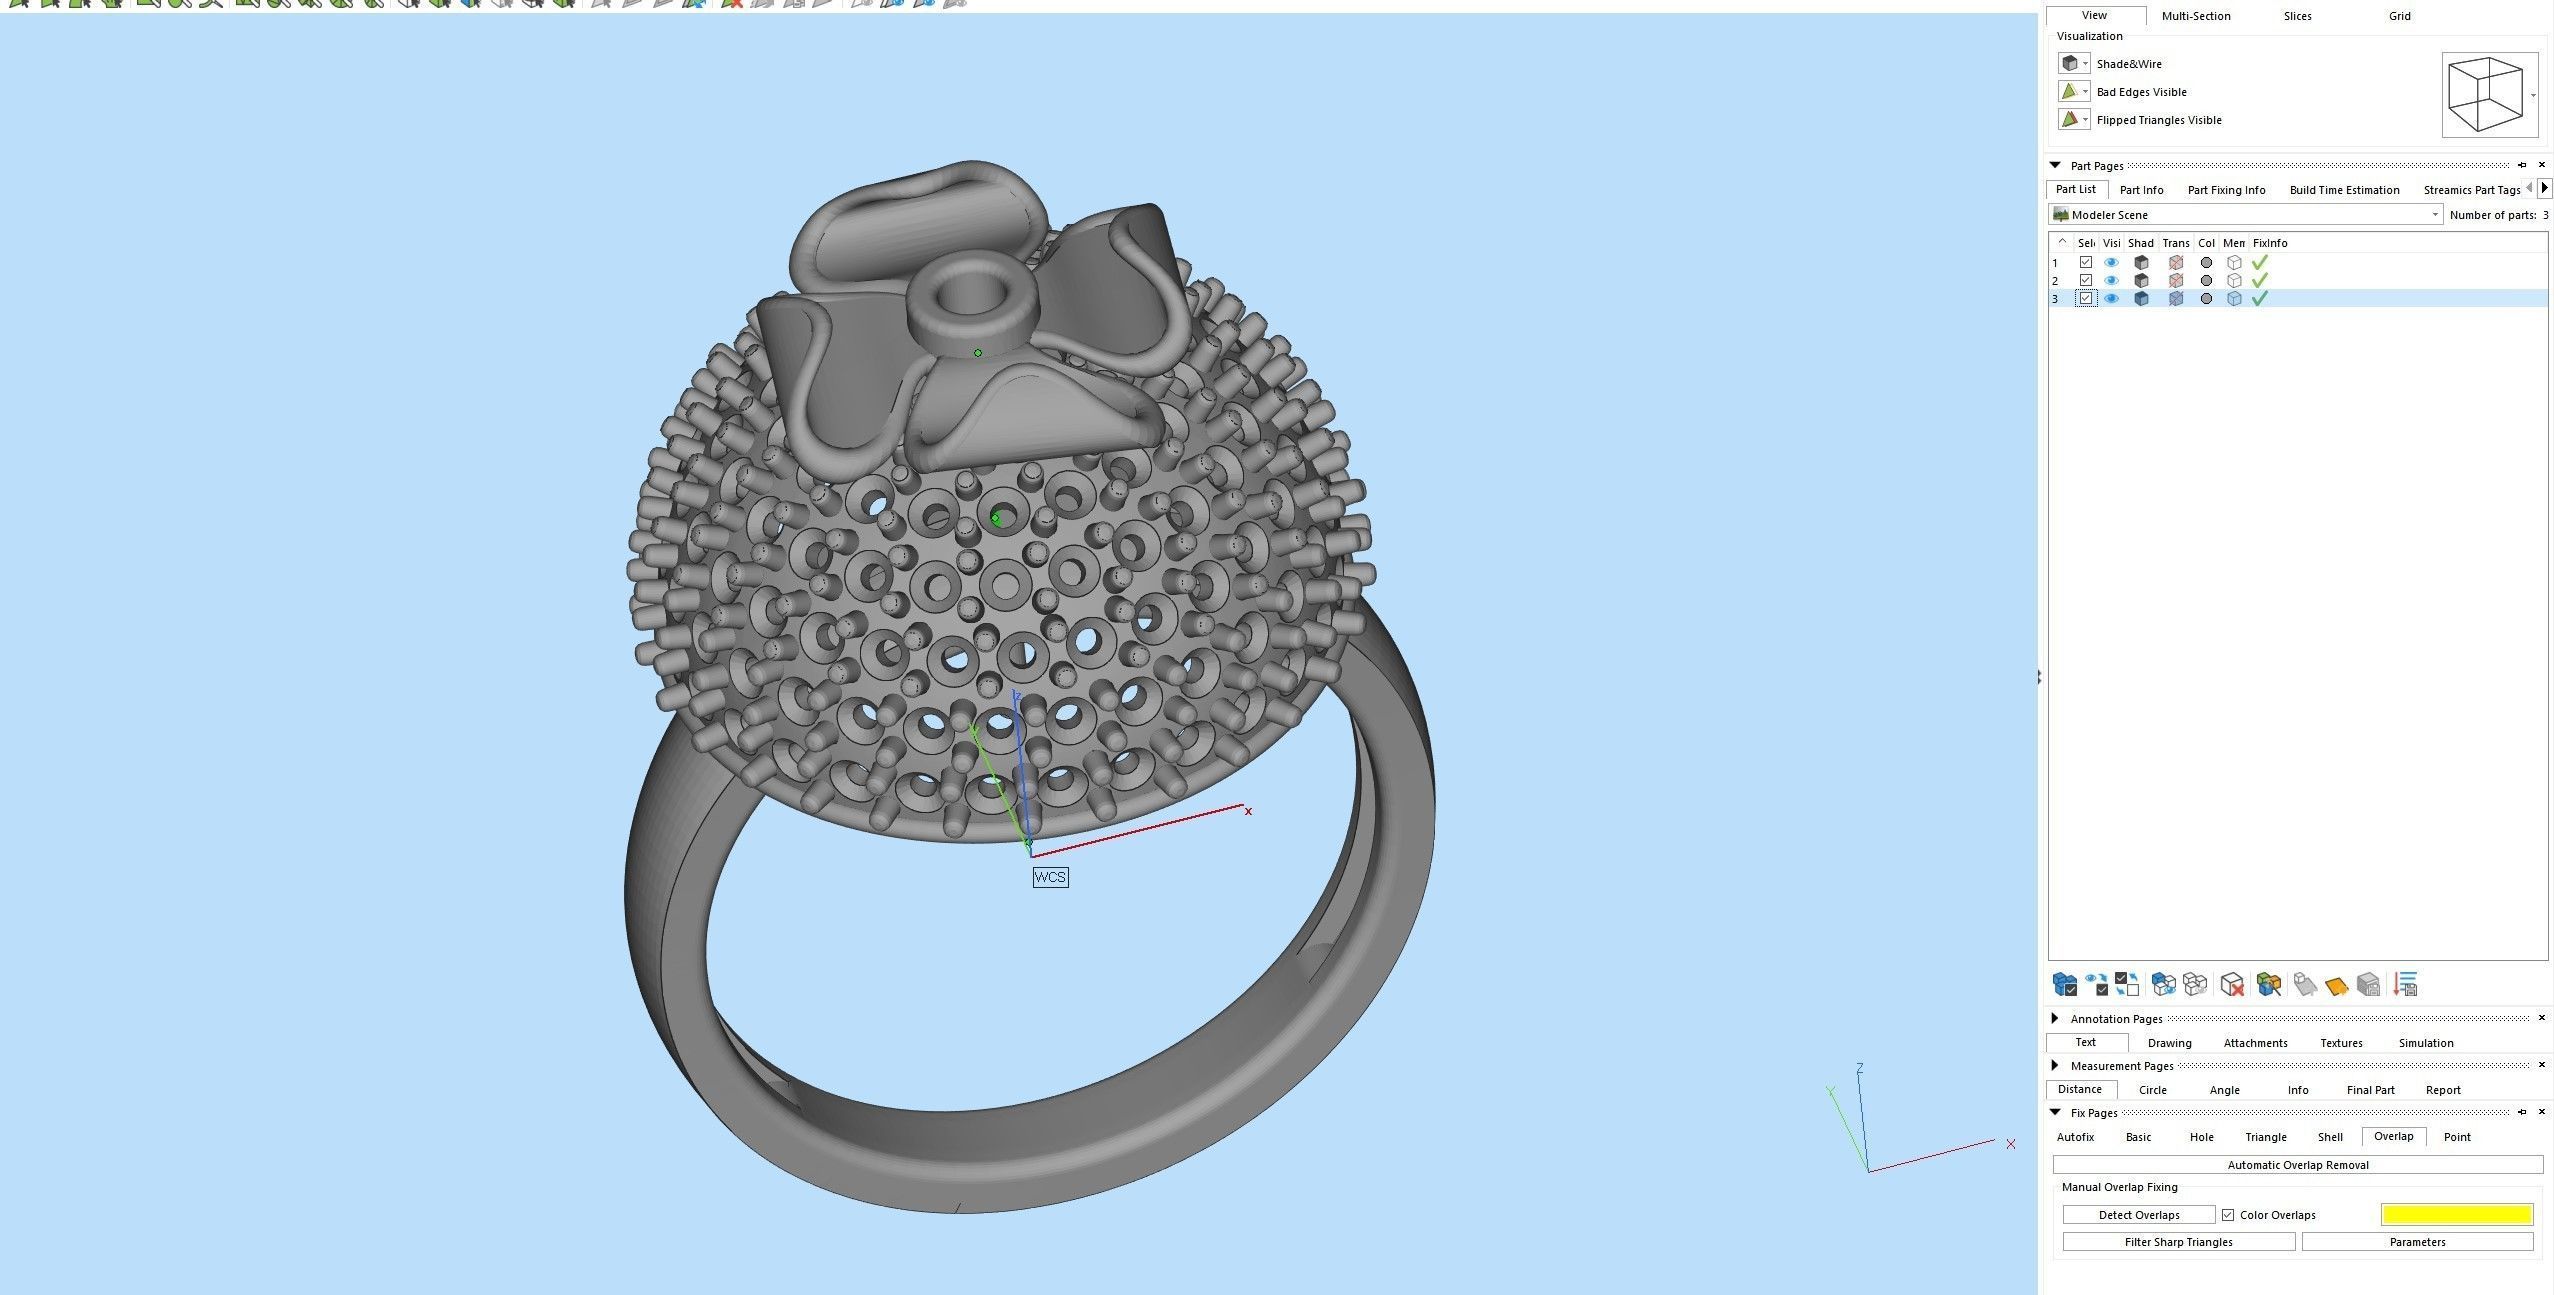Click the colorize parts icon with multicolored cubes
Screen dimensions: 2554x1295
2269,985
